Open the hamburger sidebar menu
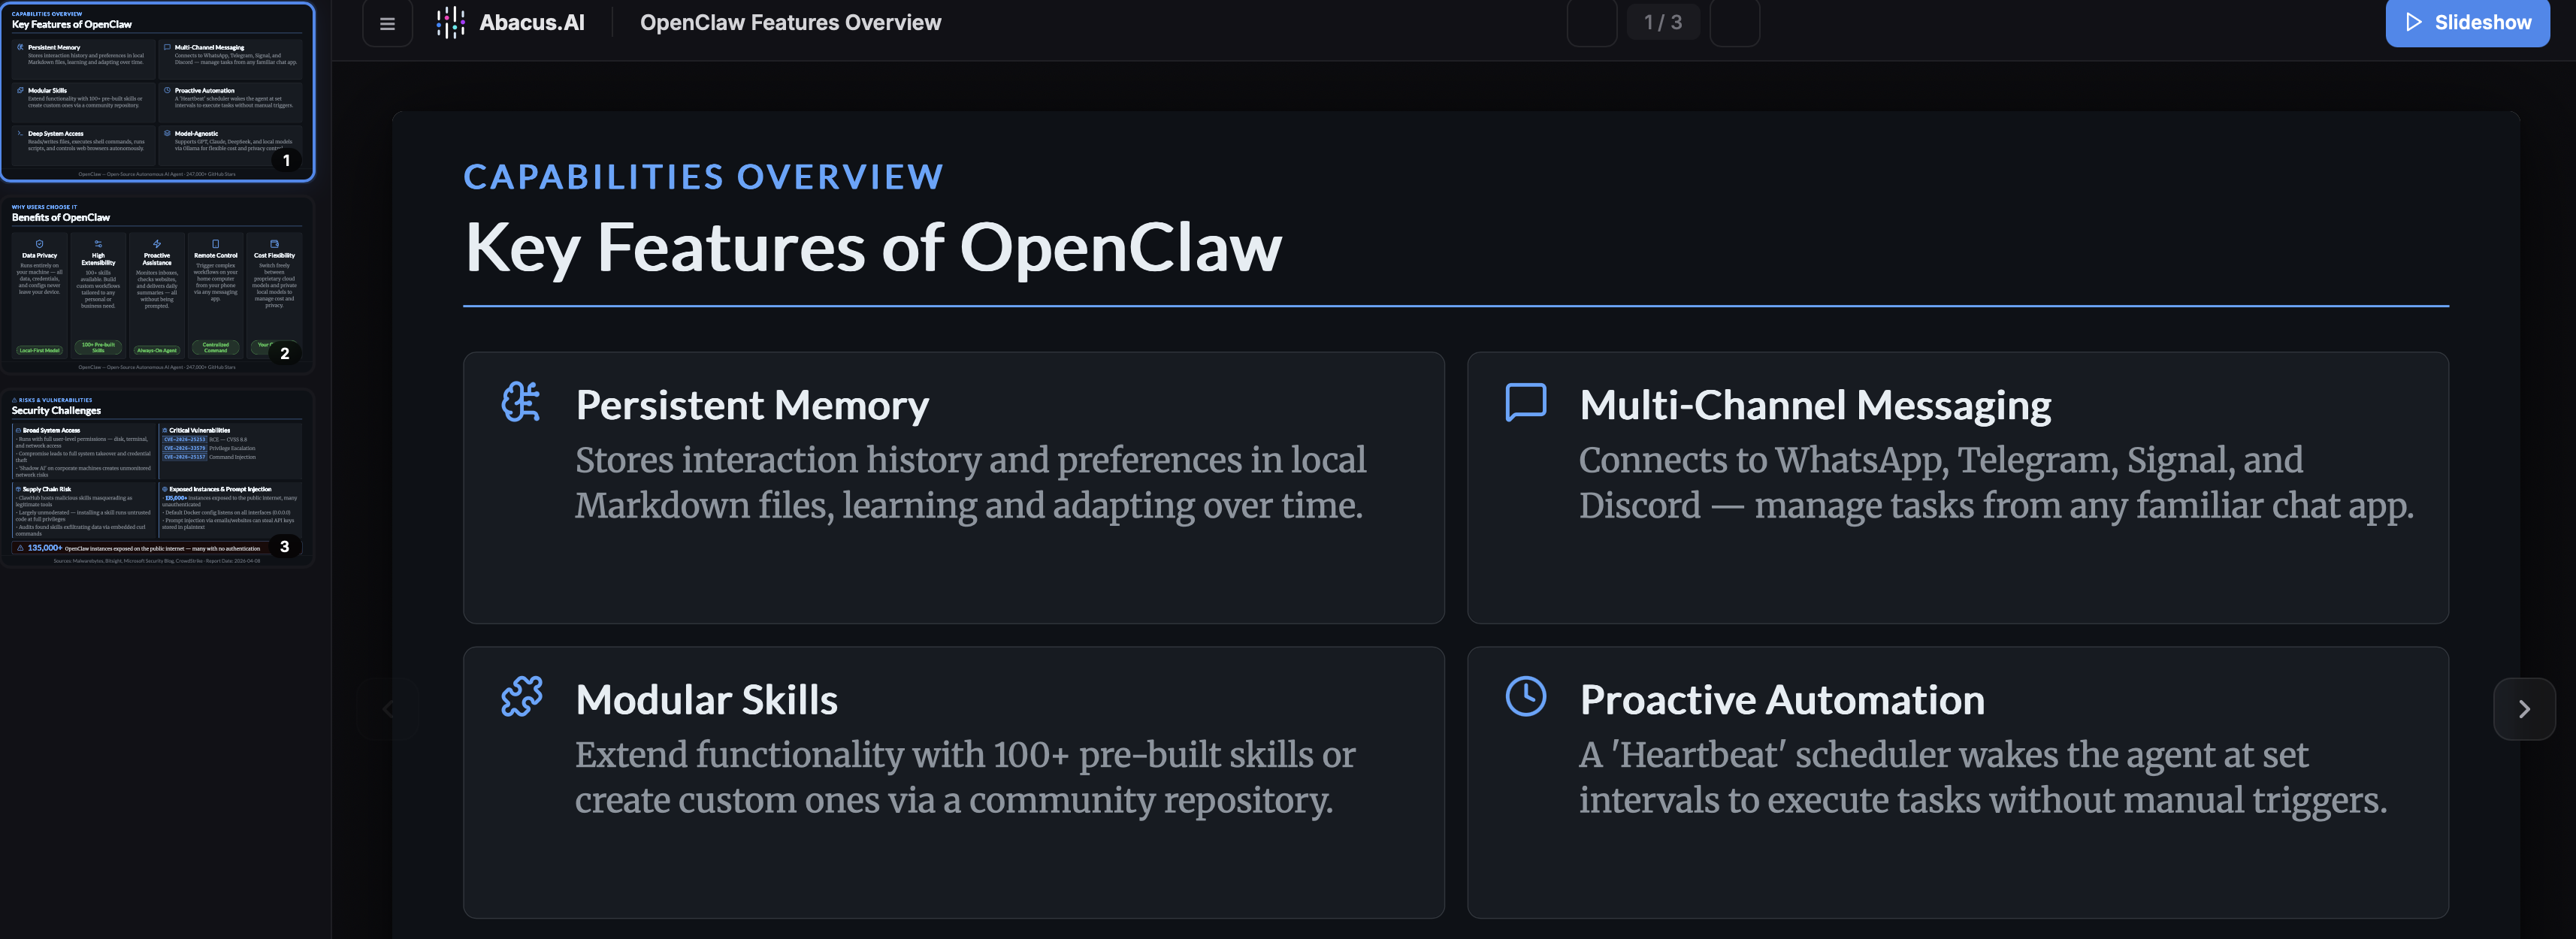 tap(387, 23)
